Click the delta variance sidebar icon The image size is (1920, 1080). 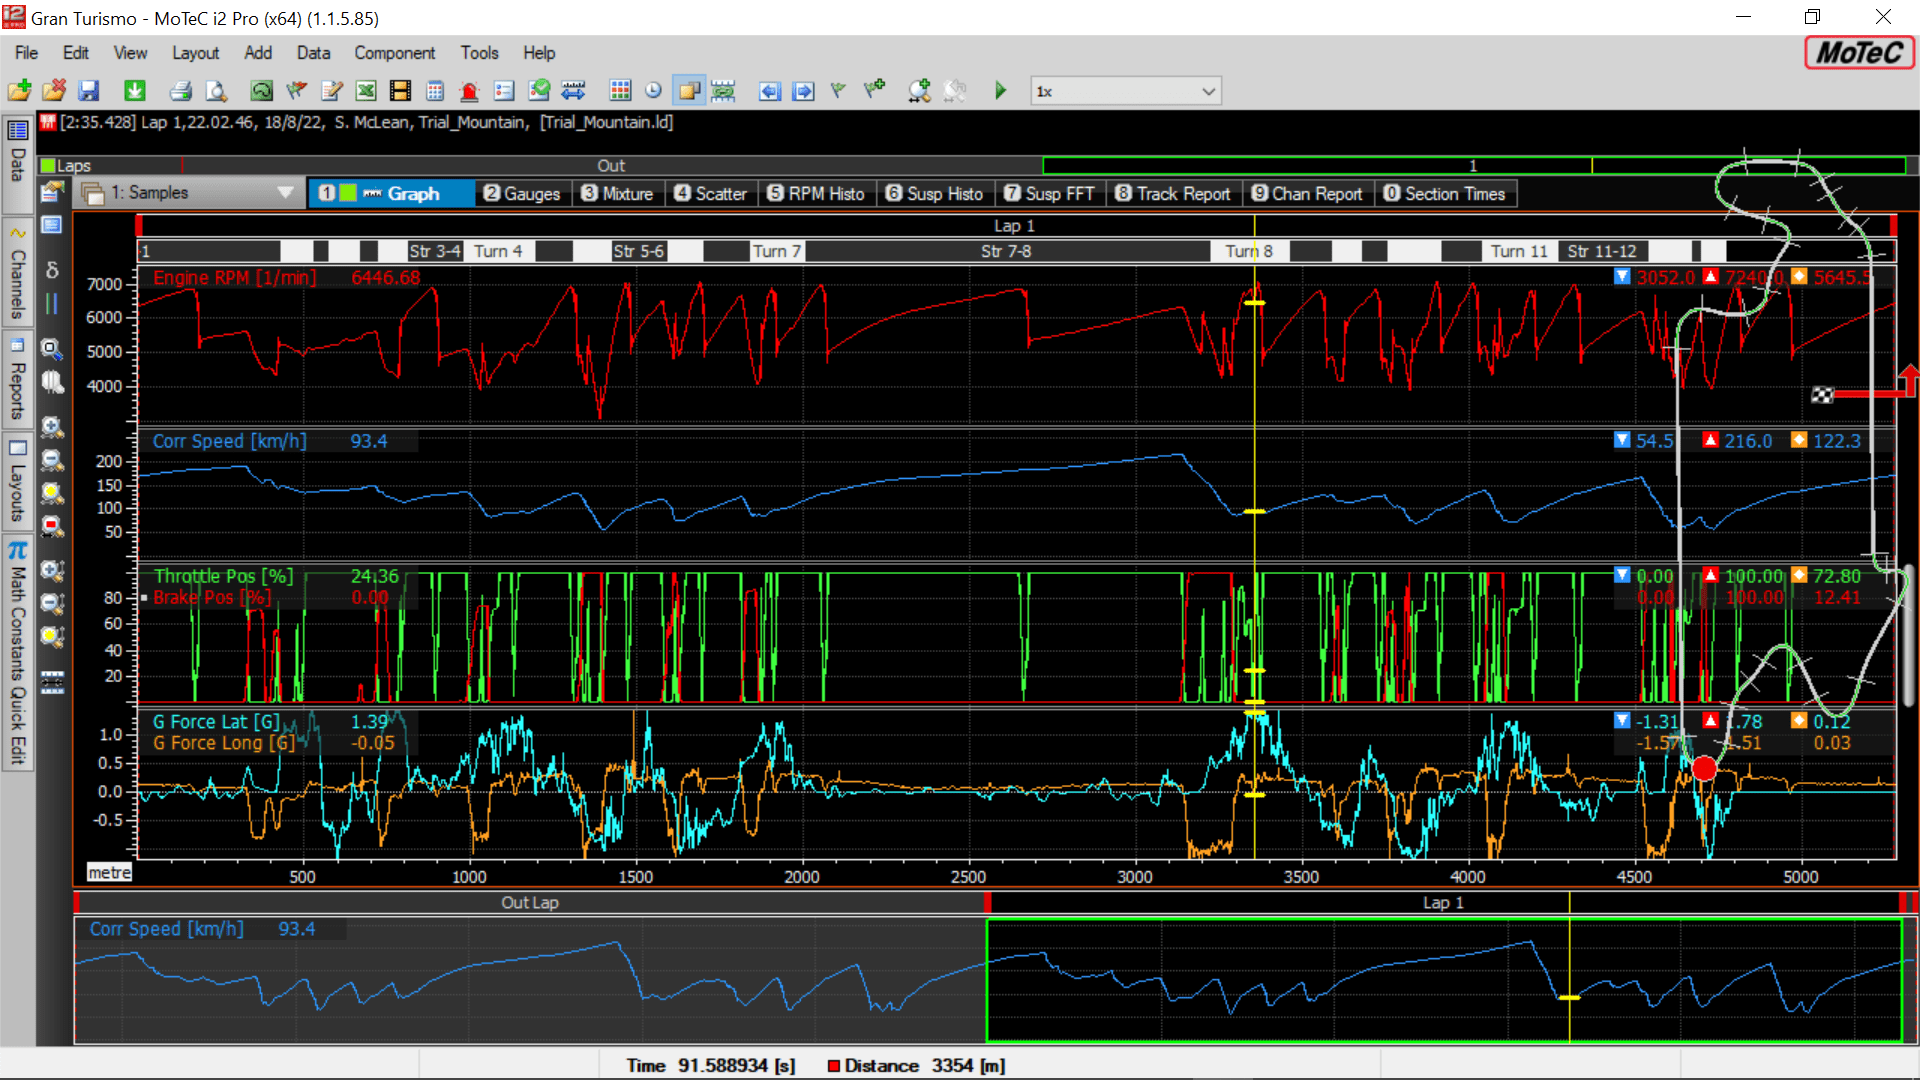pyautogui.click(x=52, y=270)
